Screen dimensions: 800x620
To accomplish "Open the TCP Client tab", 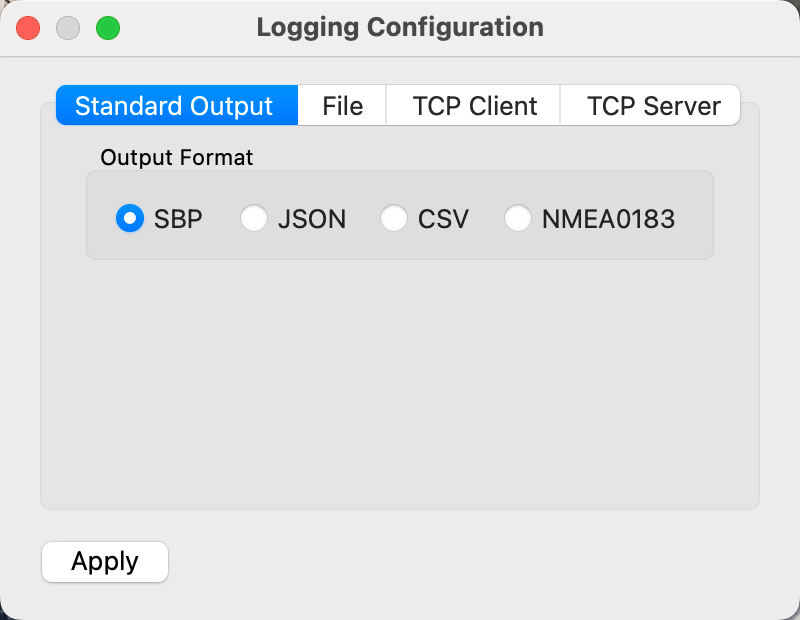I will 474,106.
